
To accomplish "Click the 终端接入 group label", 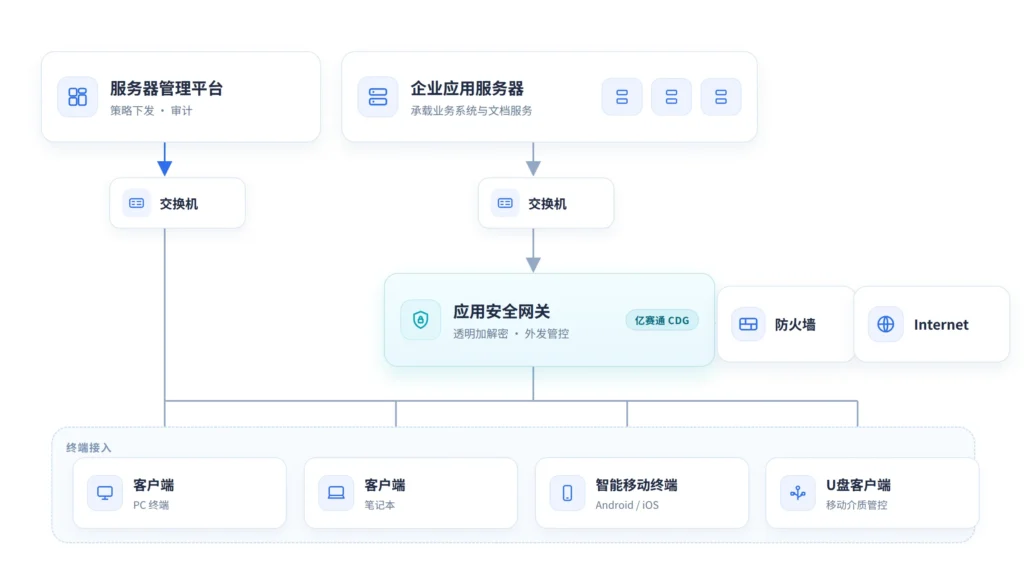I will pos(89,447).
